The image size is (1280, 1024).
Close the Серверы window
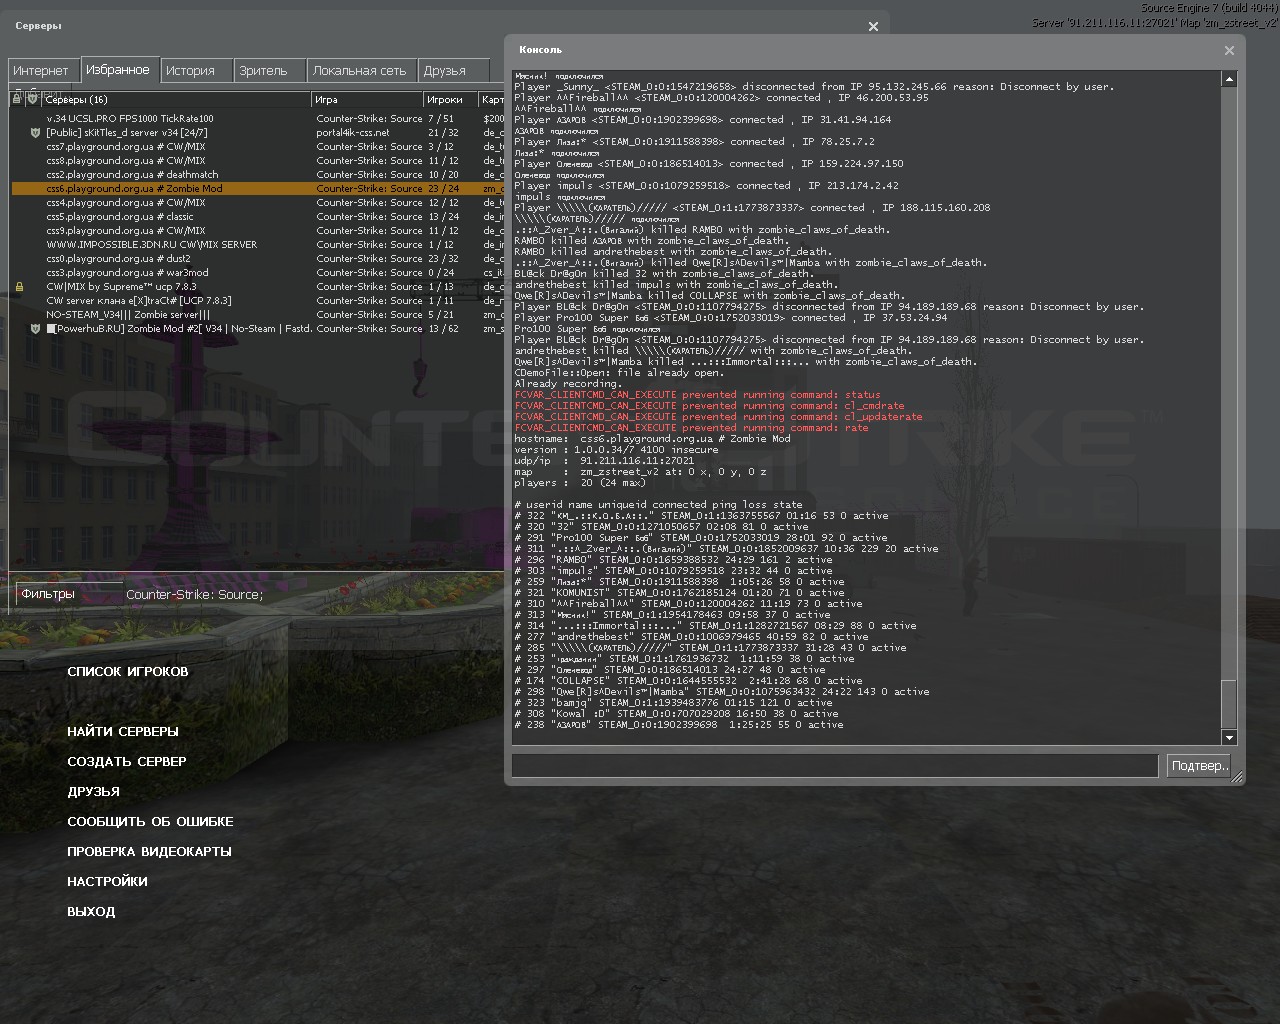pyautogui.click(x=873, y=27)
